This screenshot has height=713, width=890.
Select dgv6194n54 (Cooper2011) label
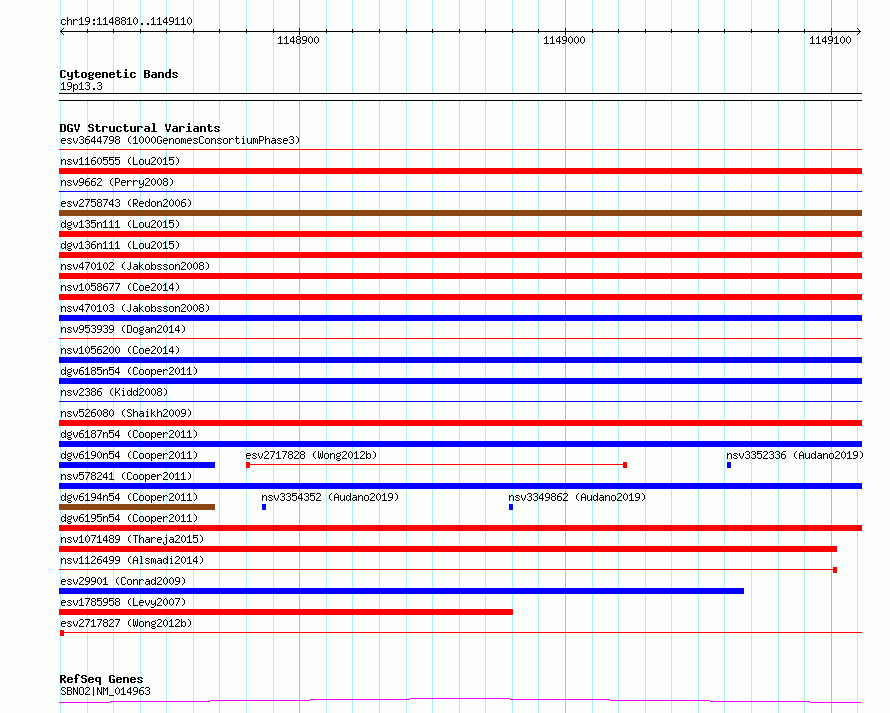pyautogui.click(x=129, y=497)
